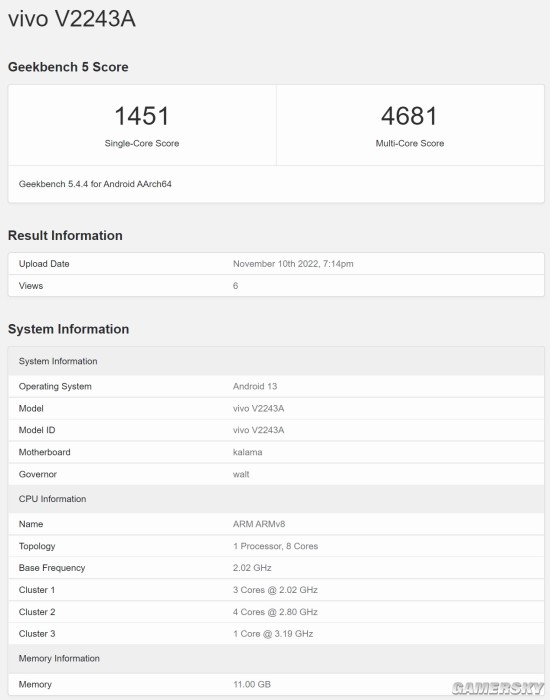
Task: Select the Android 13 operating system value
Action: click(255, 386)
